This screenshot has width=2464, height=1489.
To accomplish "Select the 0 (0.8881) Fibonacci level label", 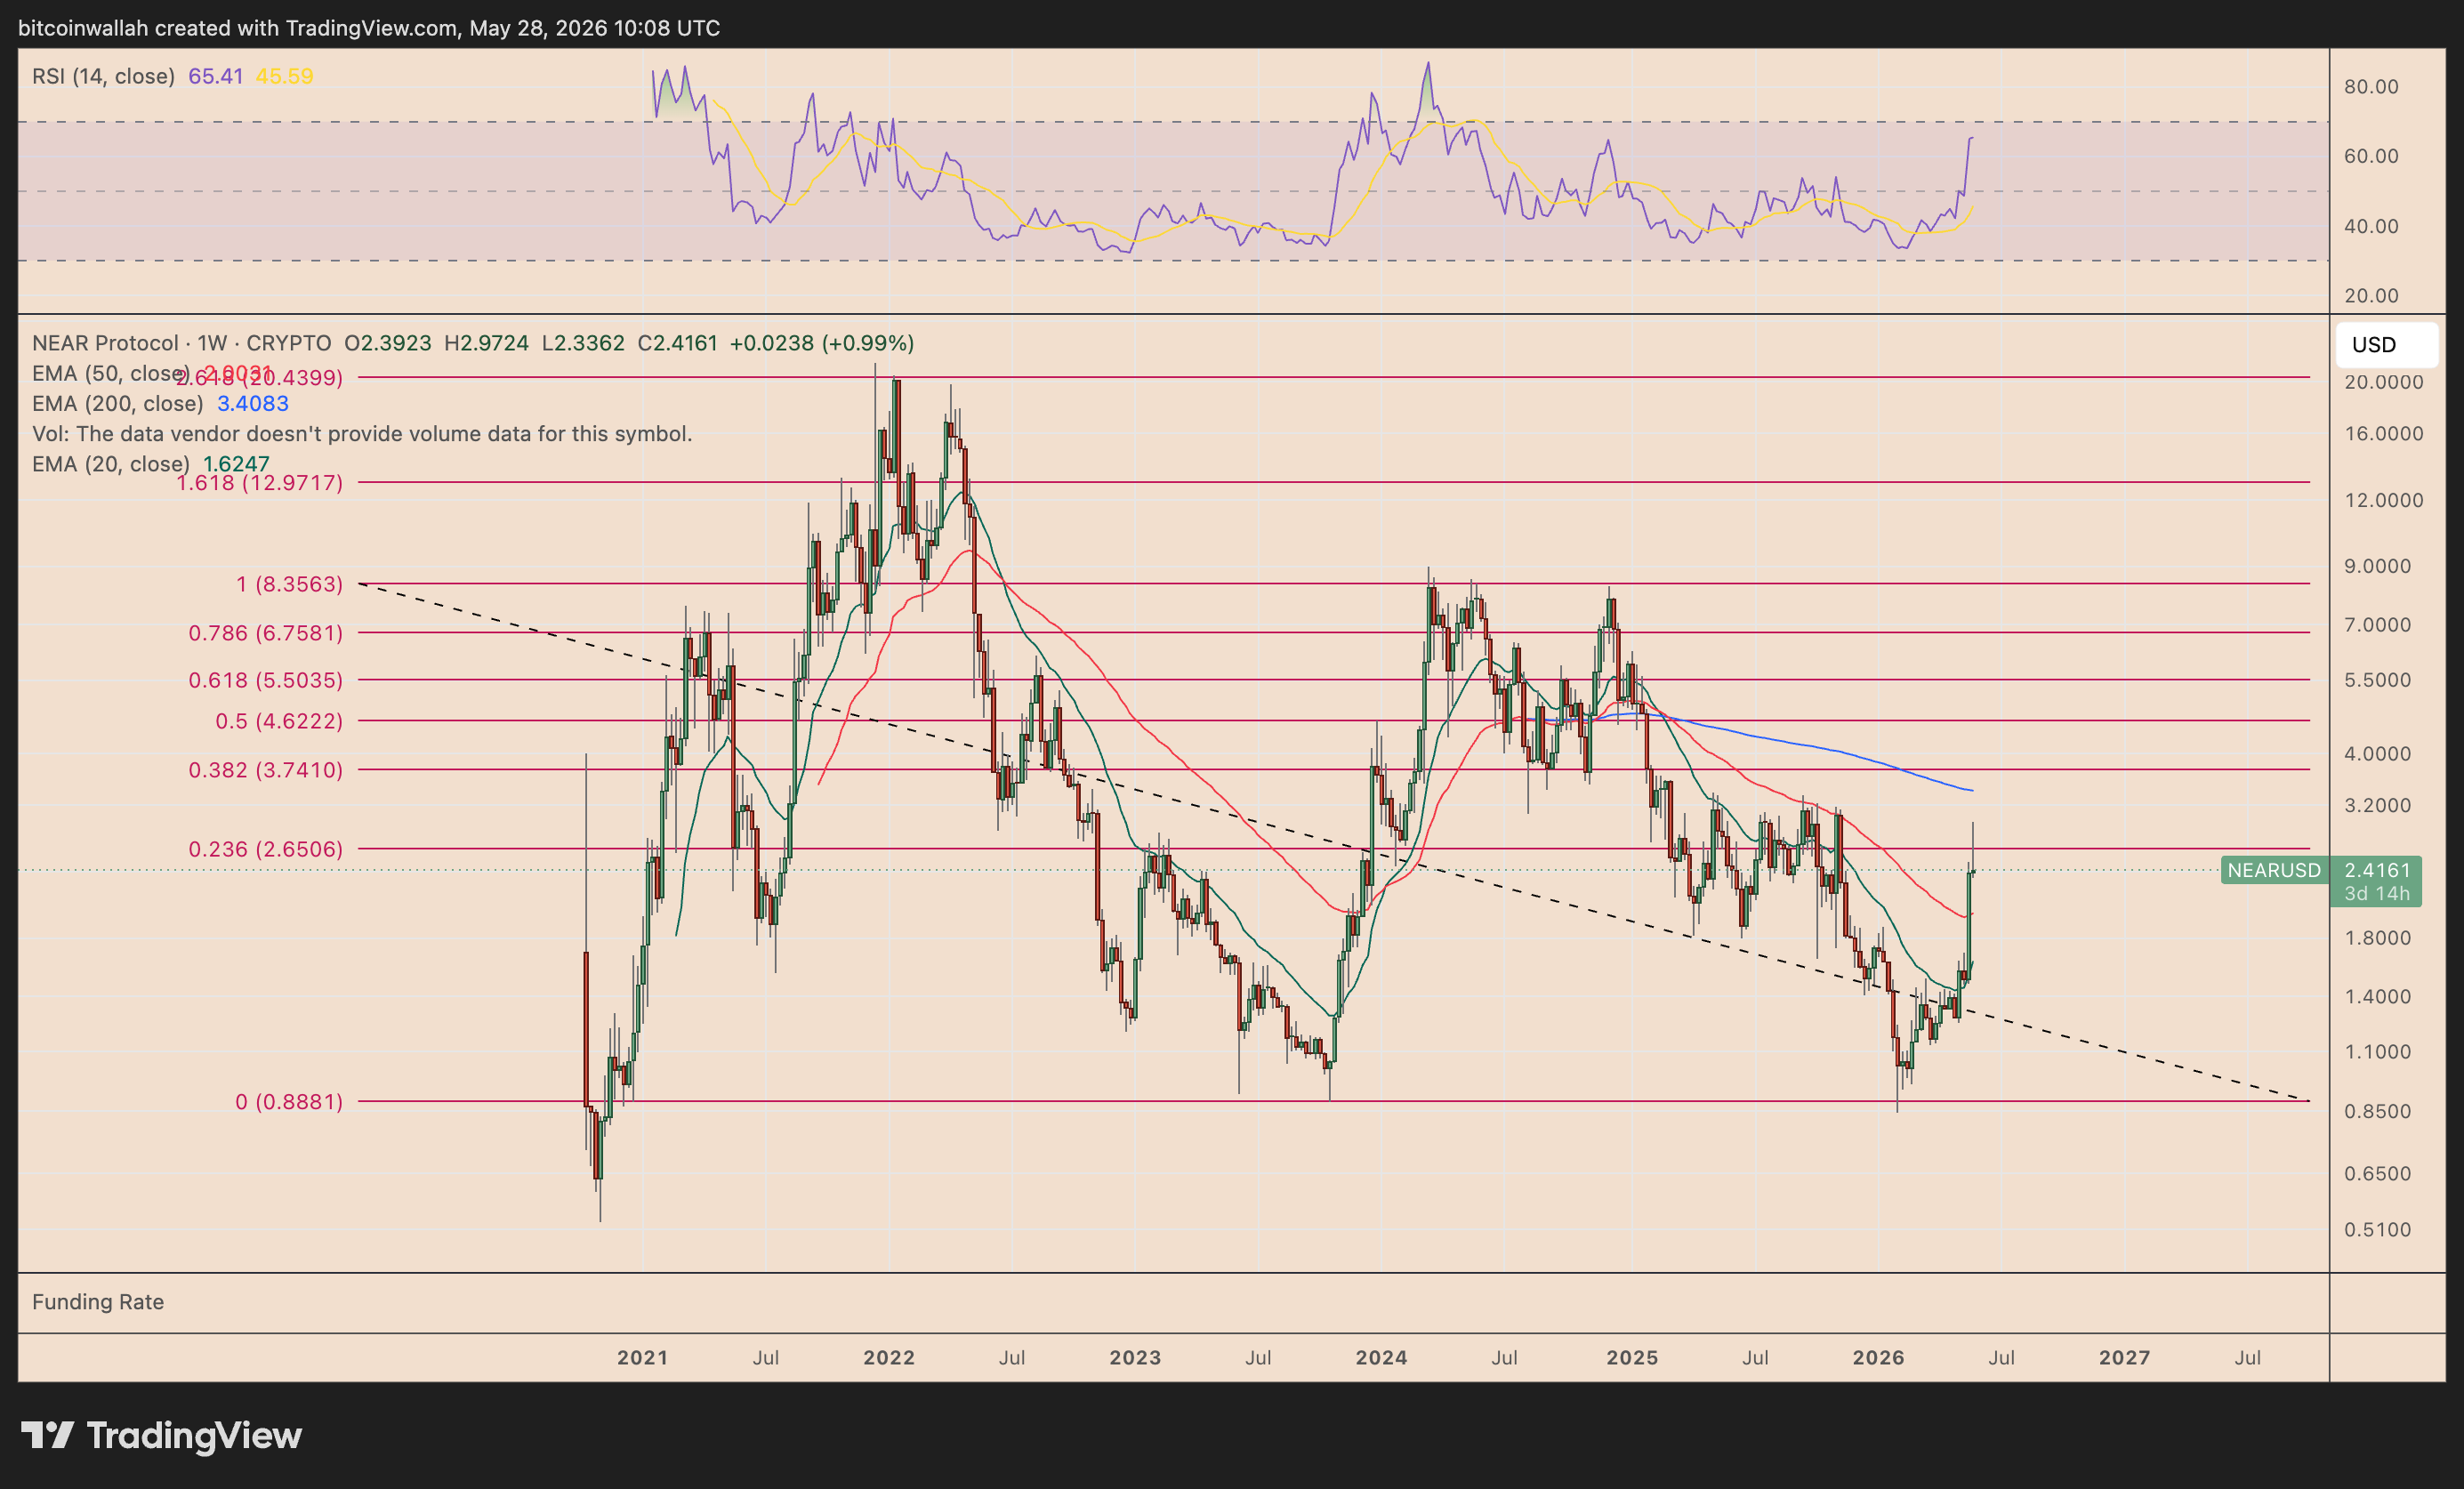I will (289, 1102).
